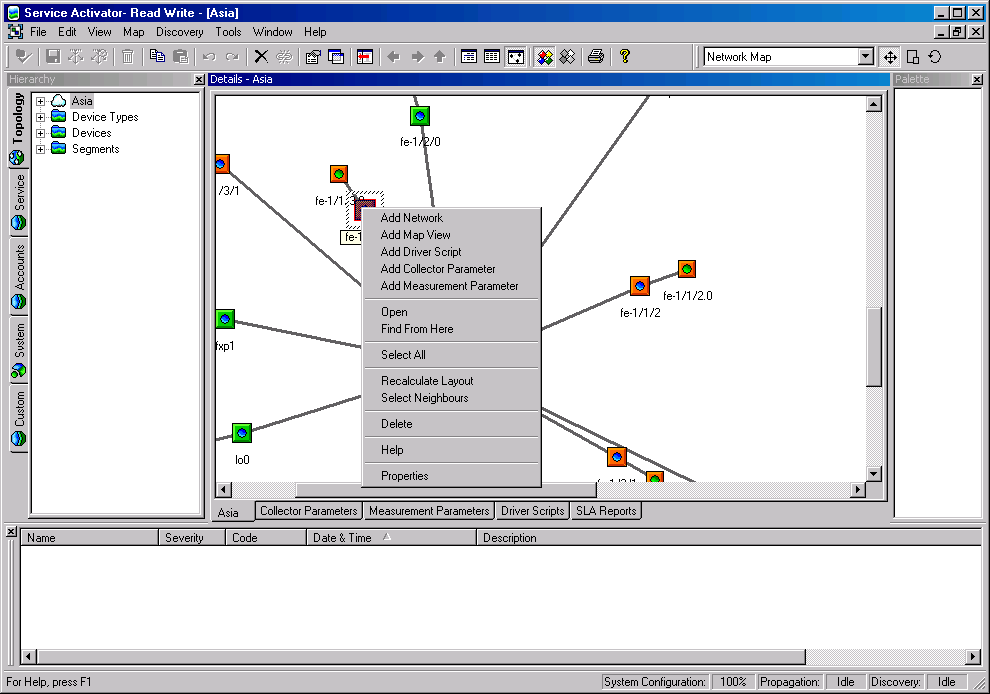Click the commit transaction checkmark toolbar icon
This screenshot has width=990, height=694.
(x=23, y=57)
